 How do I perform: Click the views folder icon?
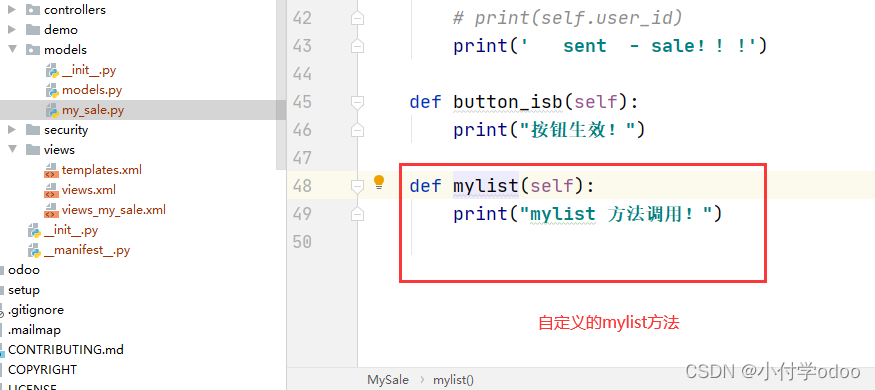click(33, 150)
